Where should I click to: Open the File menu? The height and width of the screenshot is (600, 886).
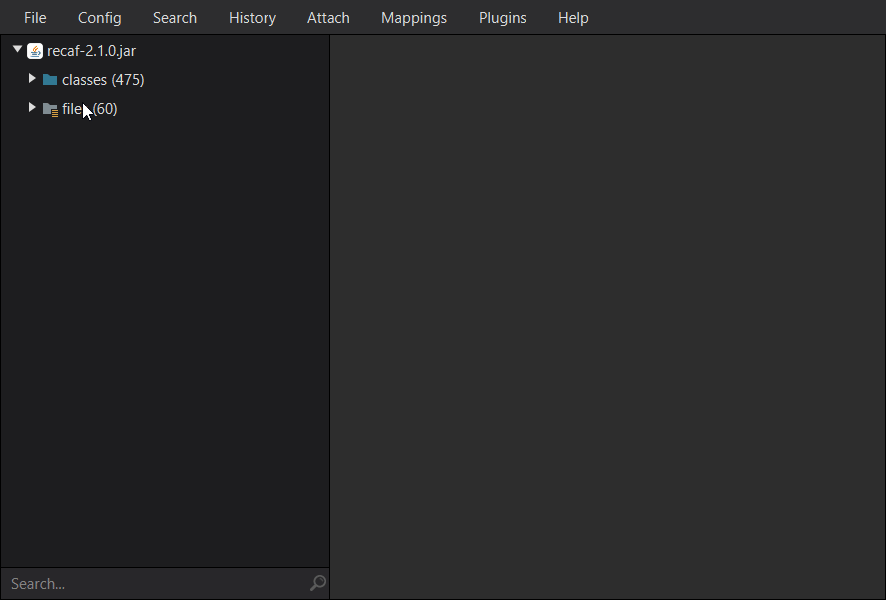point(35,17)
